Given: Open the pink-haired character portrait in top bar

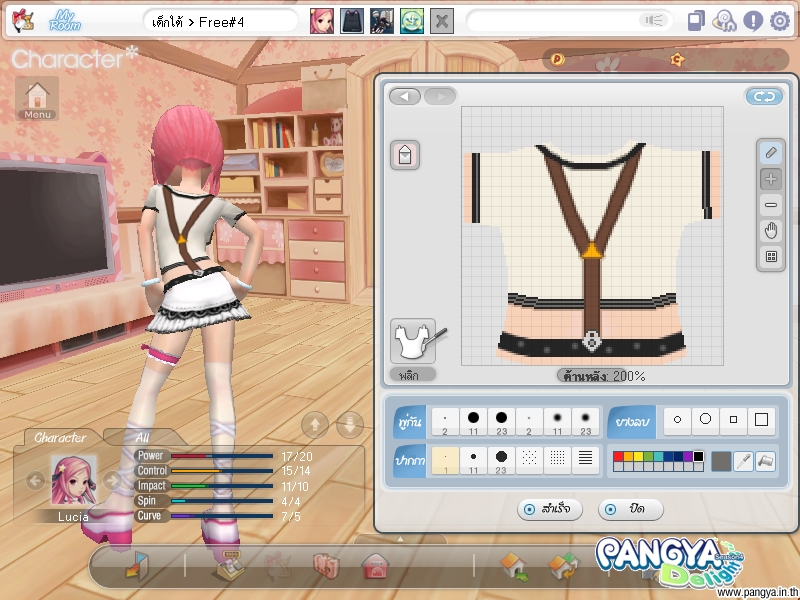Looking at the screenshot, I should pyautogui.click(x=322, y=21).
